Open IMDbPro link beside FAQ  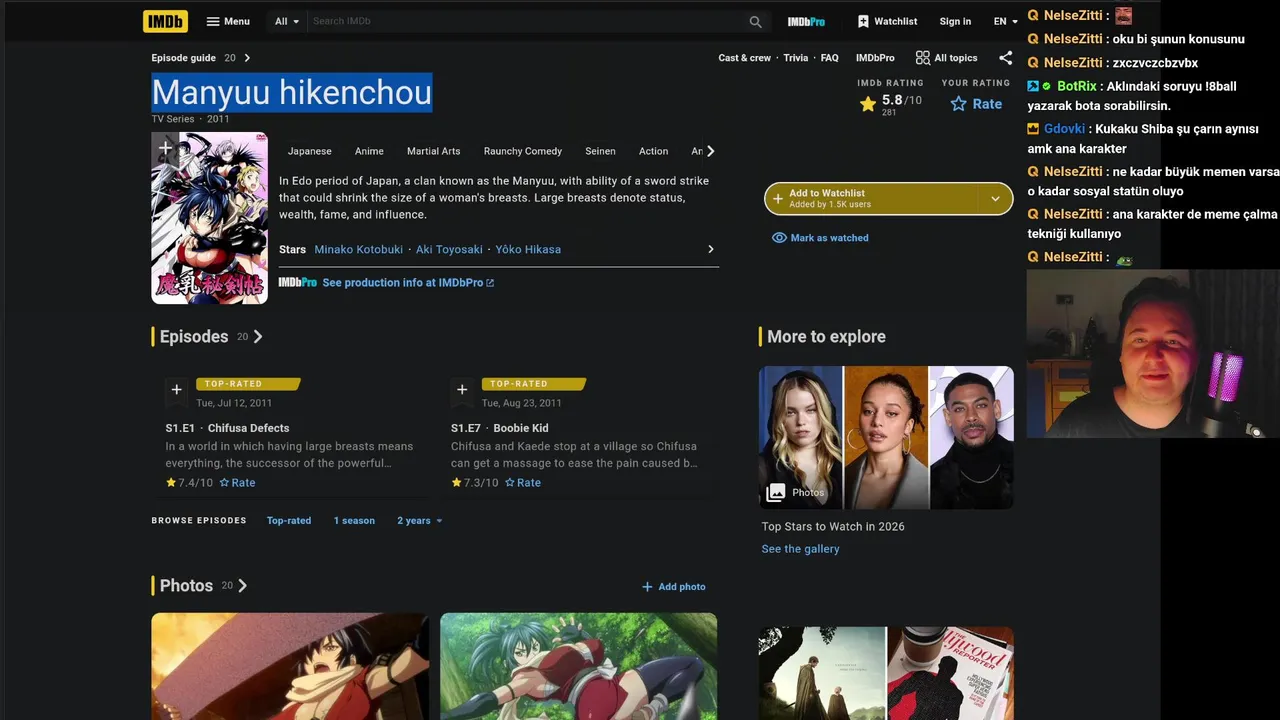point(875,58)
